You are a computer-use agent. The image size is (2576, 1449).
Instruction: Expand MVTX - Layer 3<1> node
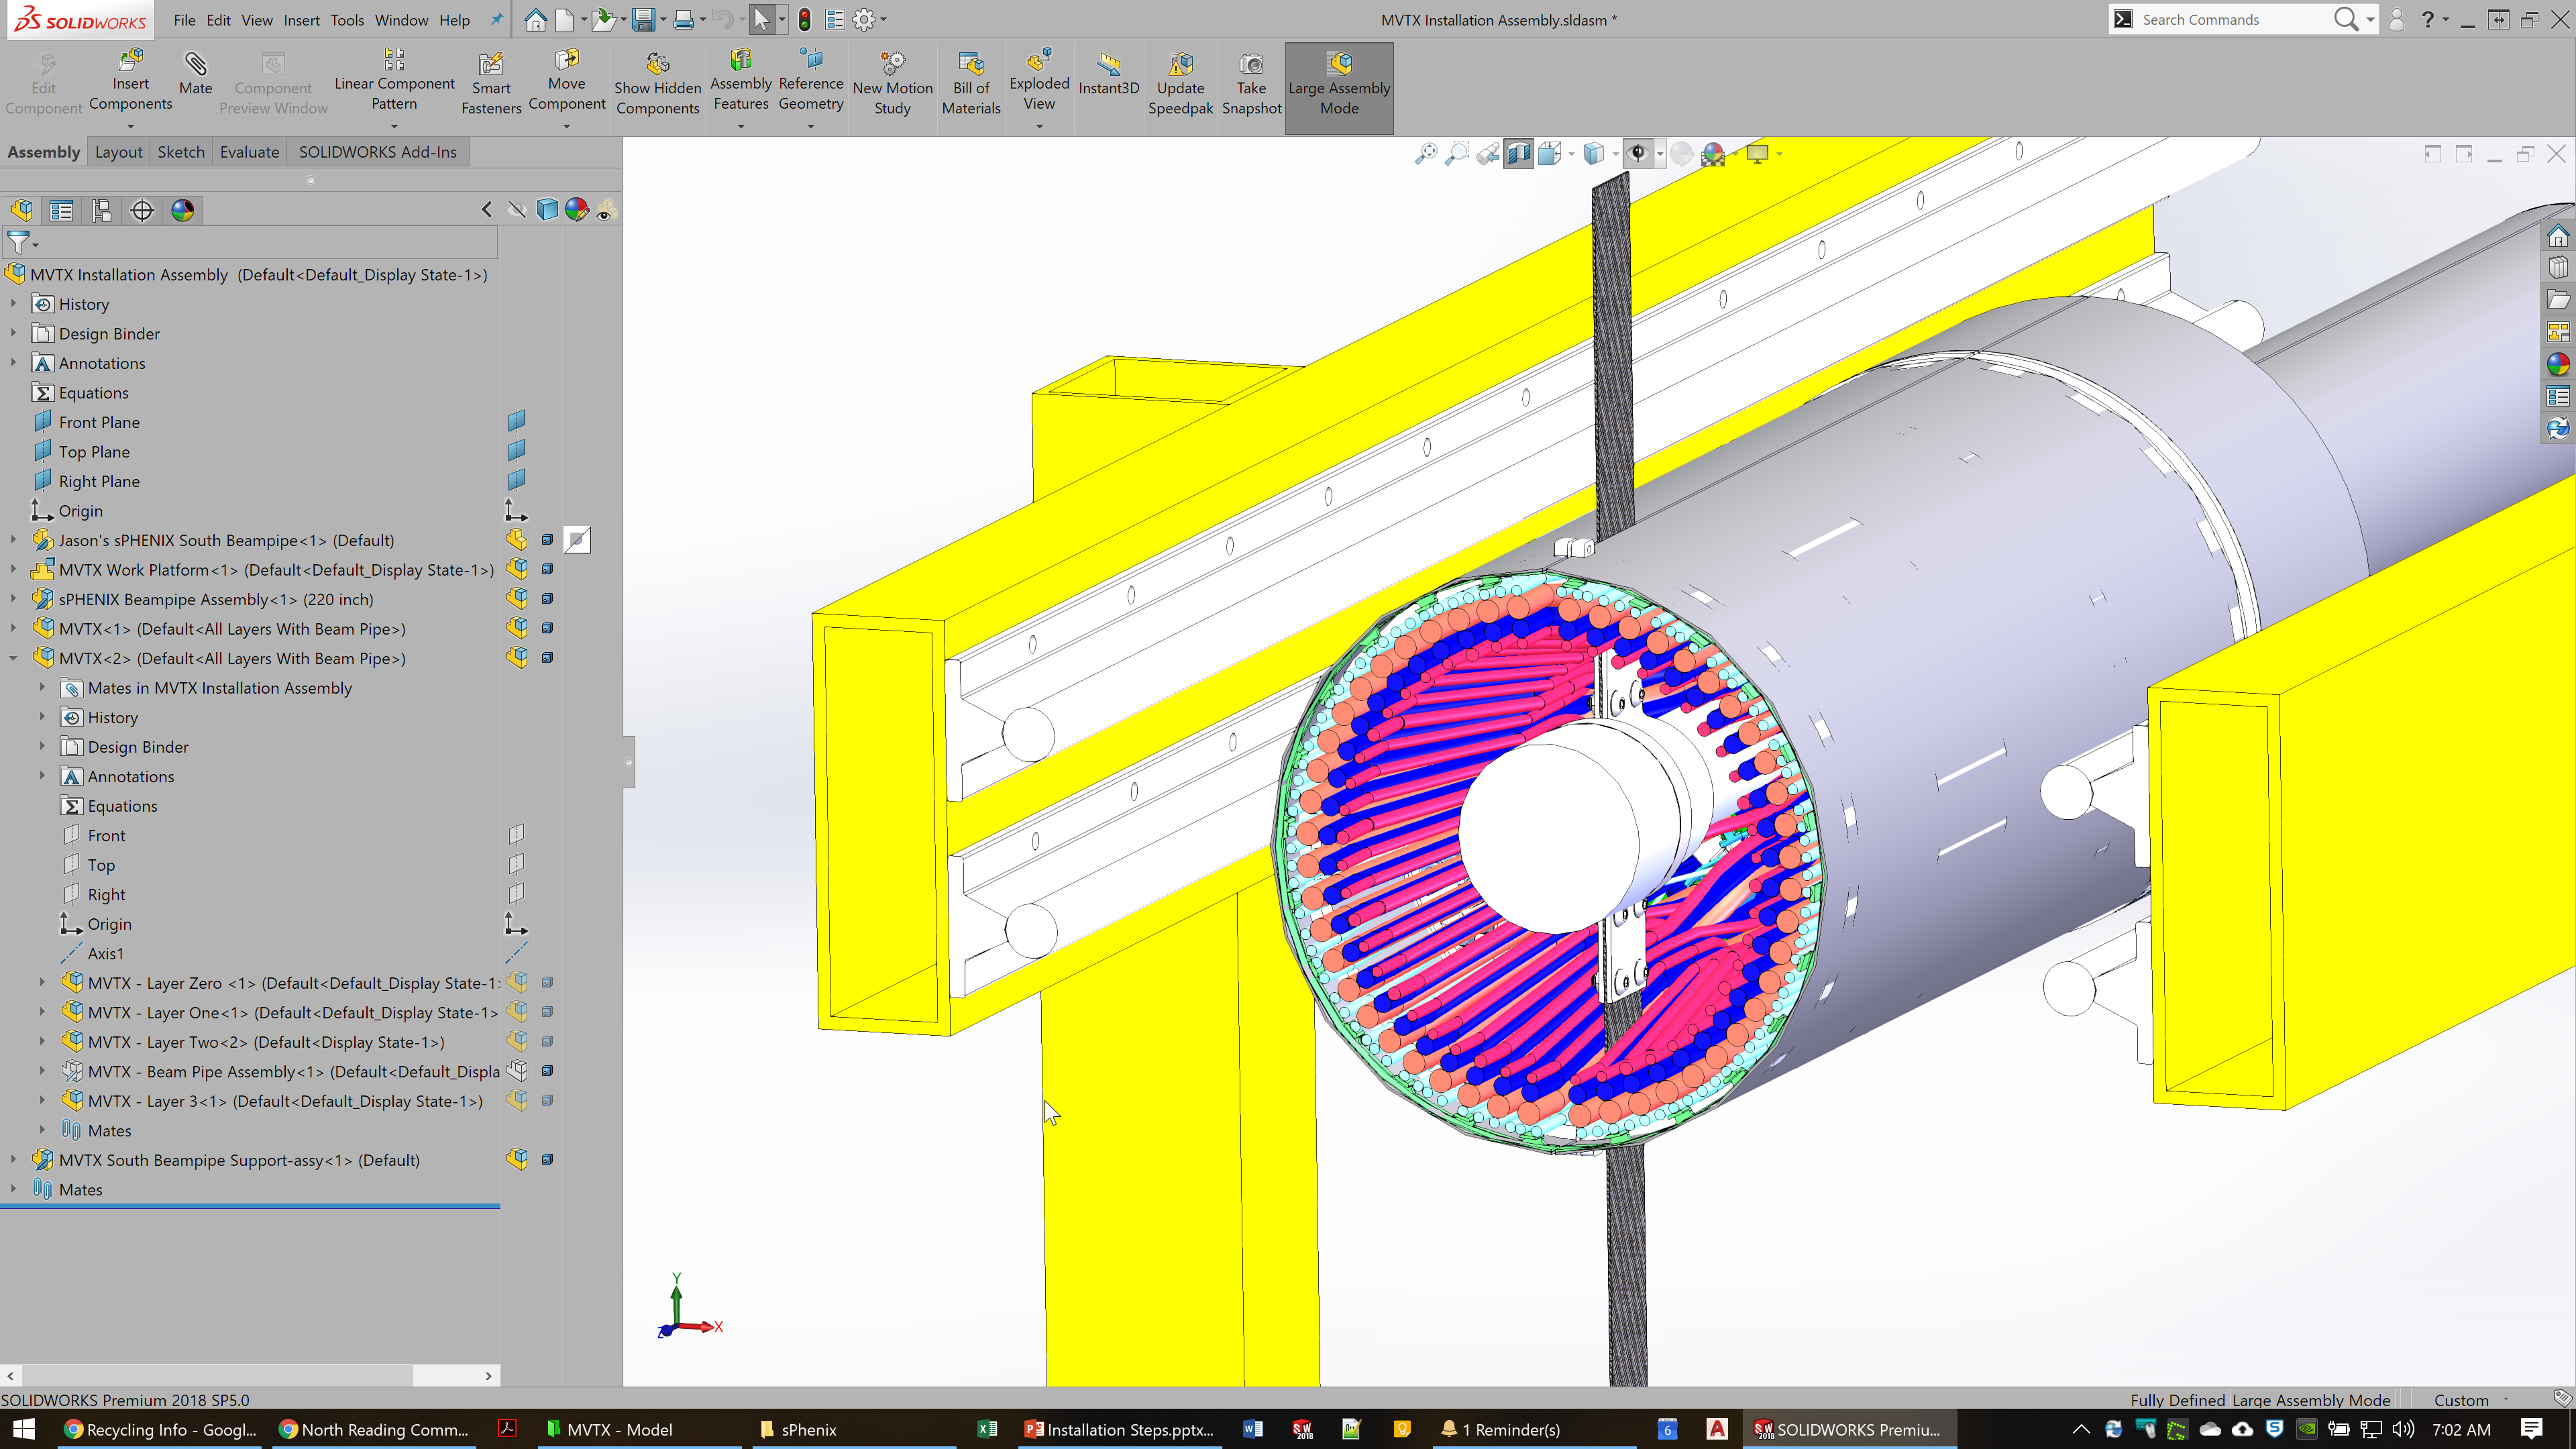point(42,1100)
